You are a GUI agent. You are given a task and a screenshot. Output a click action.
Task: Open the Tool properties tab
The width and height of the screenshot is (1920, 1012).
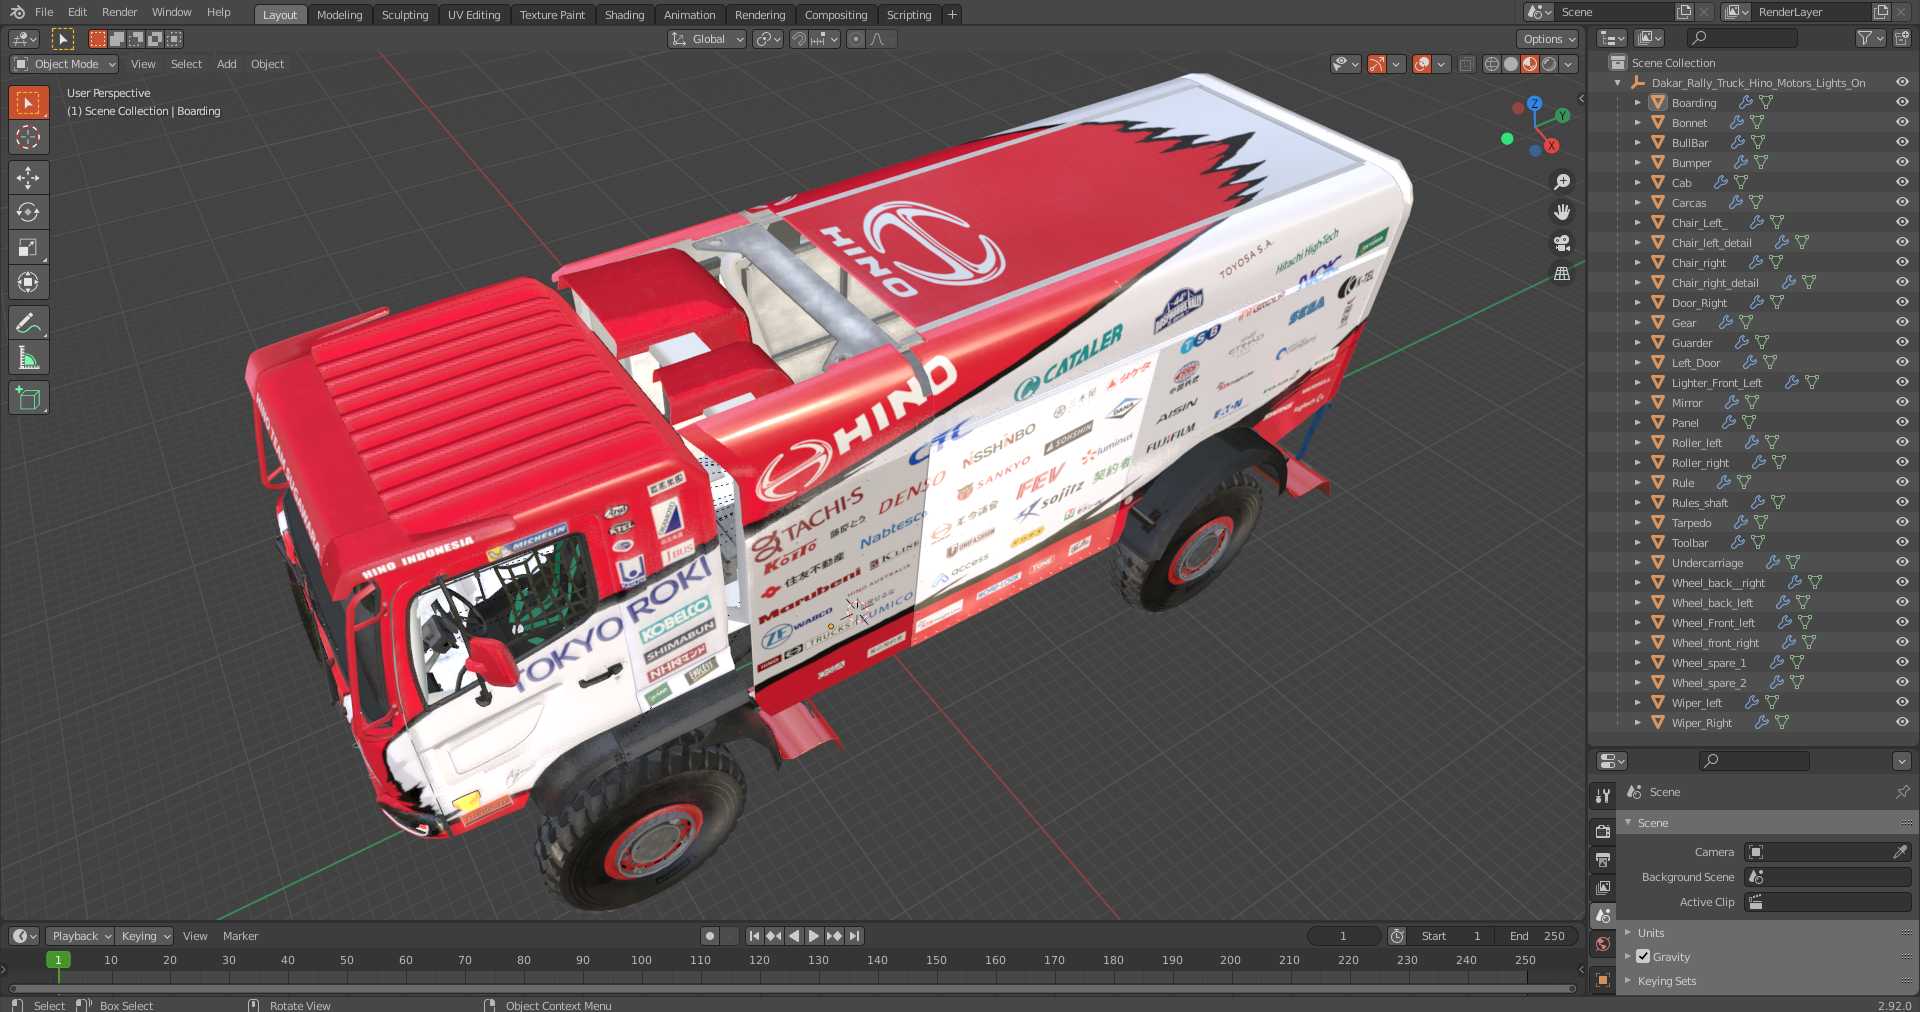pyautogui.click(x=1603, y=796)
